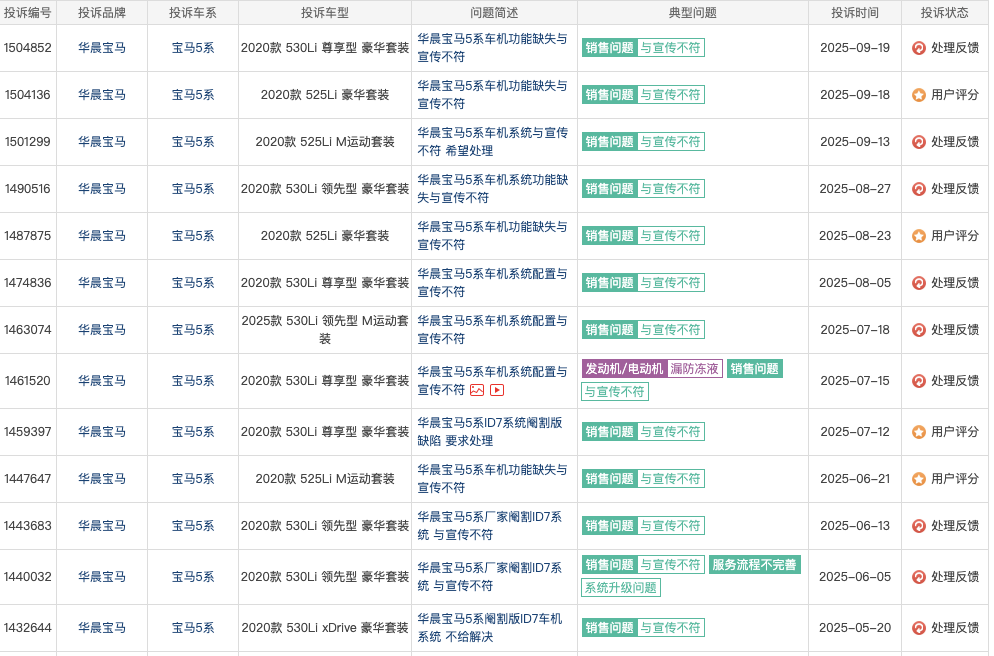Viewport: 994px width, 656px height.
Task: Click the 处理反馈 status icon for complaint 1443683
Action: point(918,526)
